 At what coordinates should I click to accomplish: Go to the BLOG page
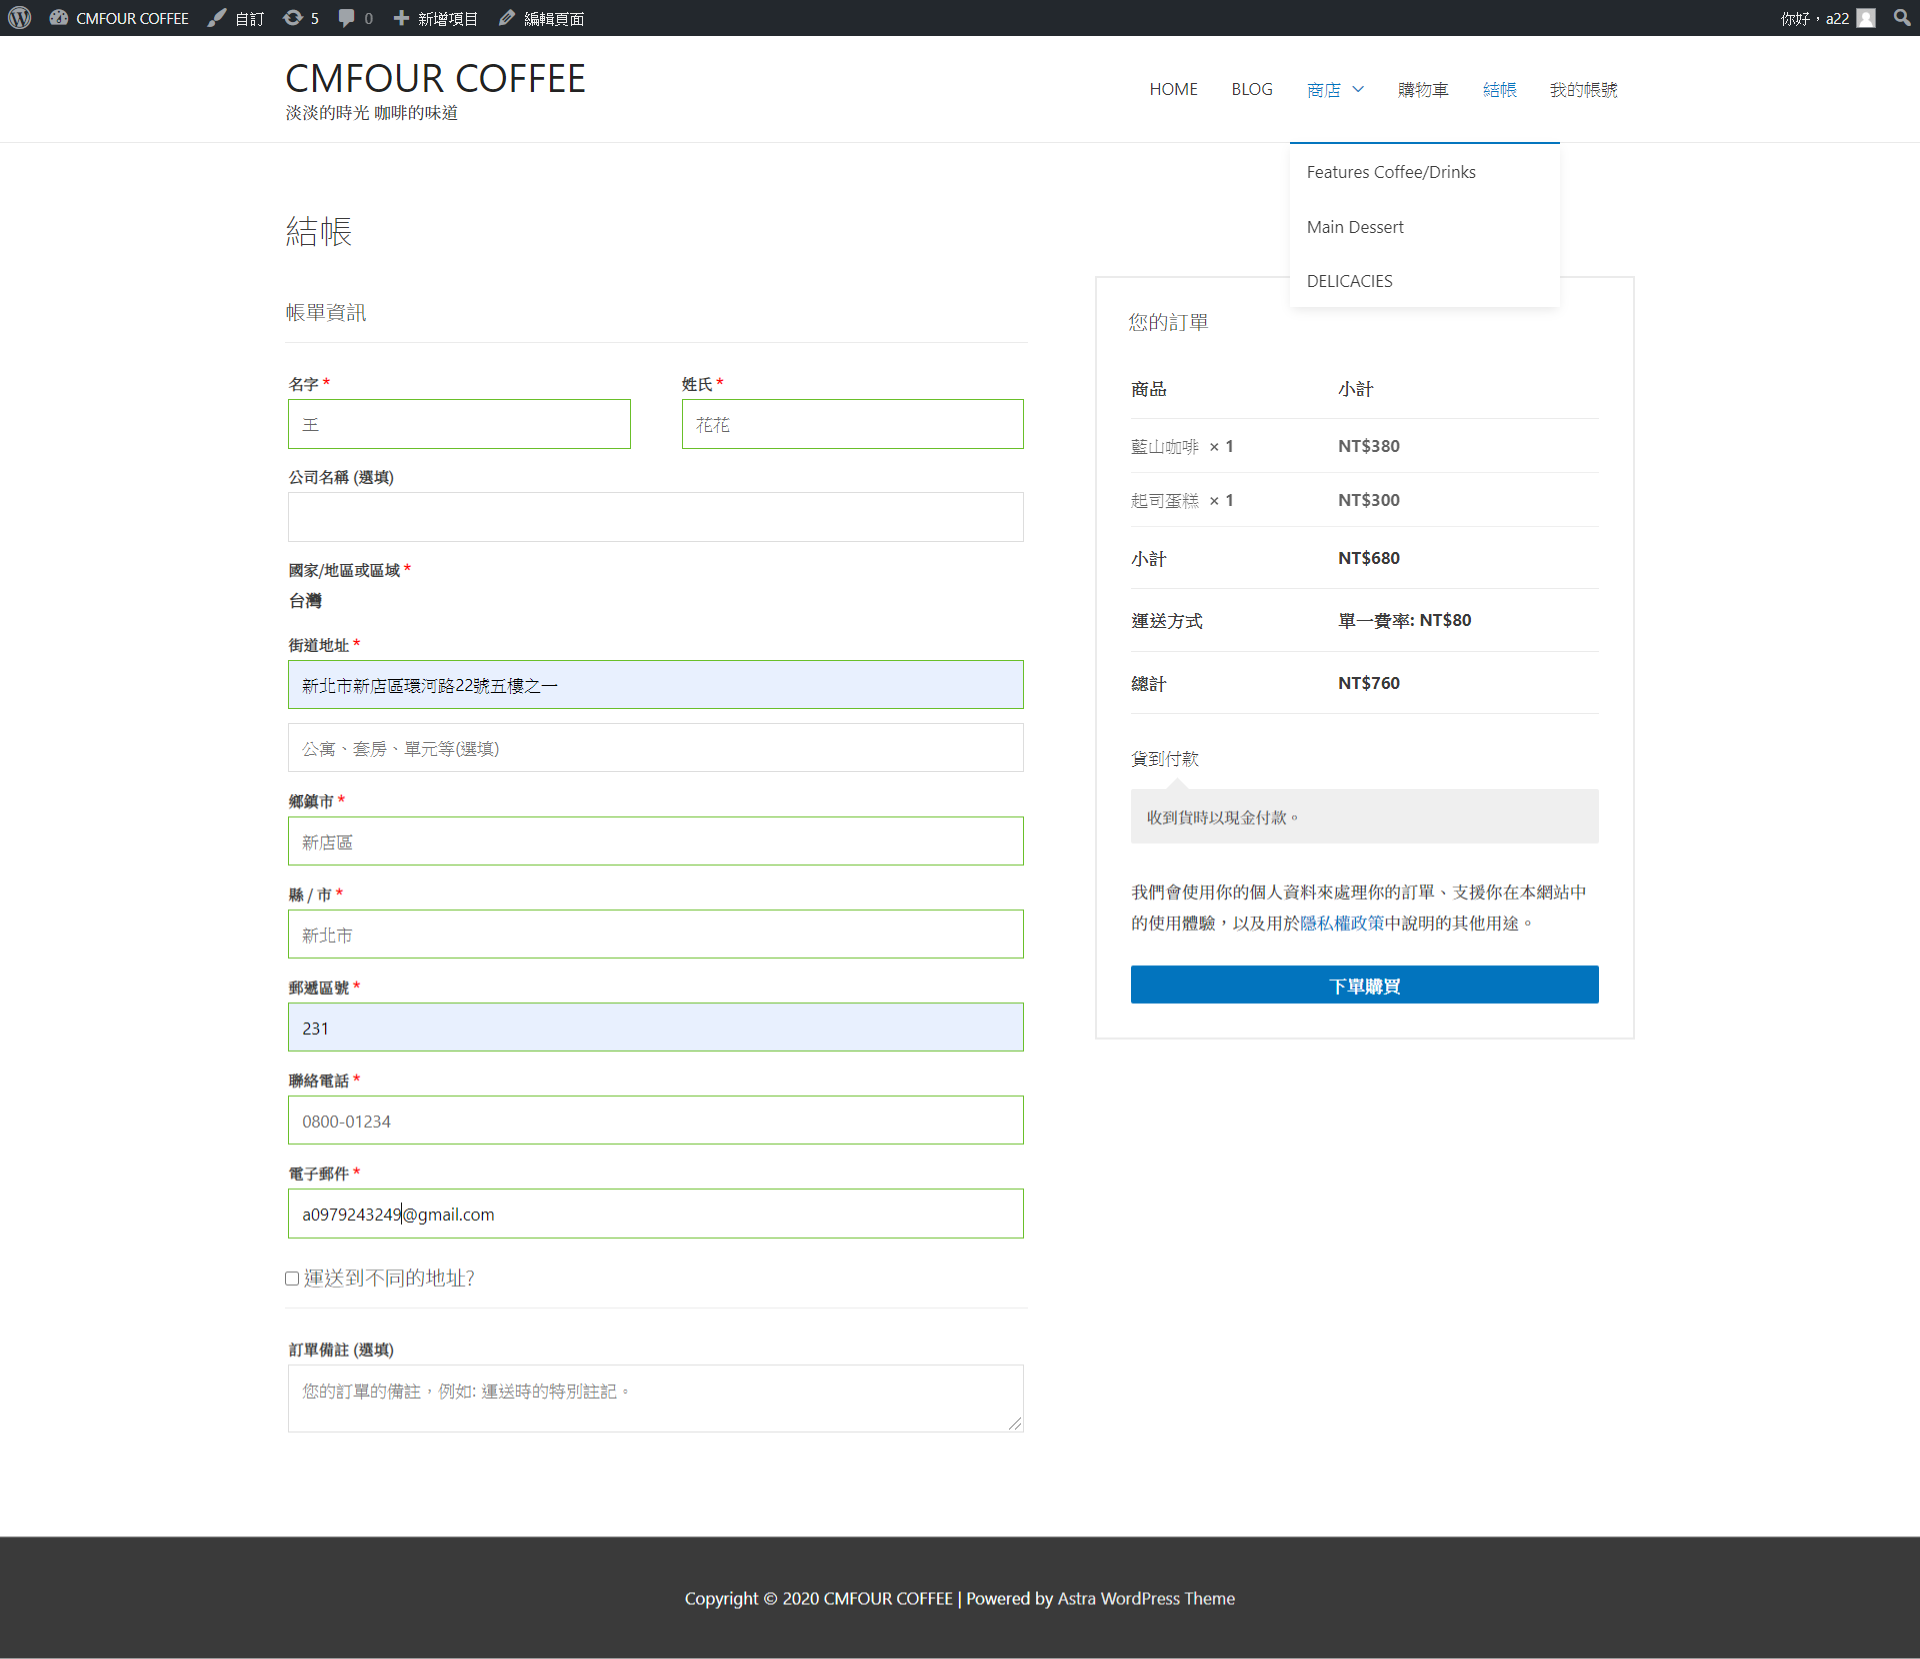coord(1251,89)
